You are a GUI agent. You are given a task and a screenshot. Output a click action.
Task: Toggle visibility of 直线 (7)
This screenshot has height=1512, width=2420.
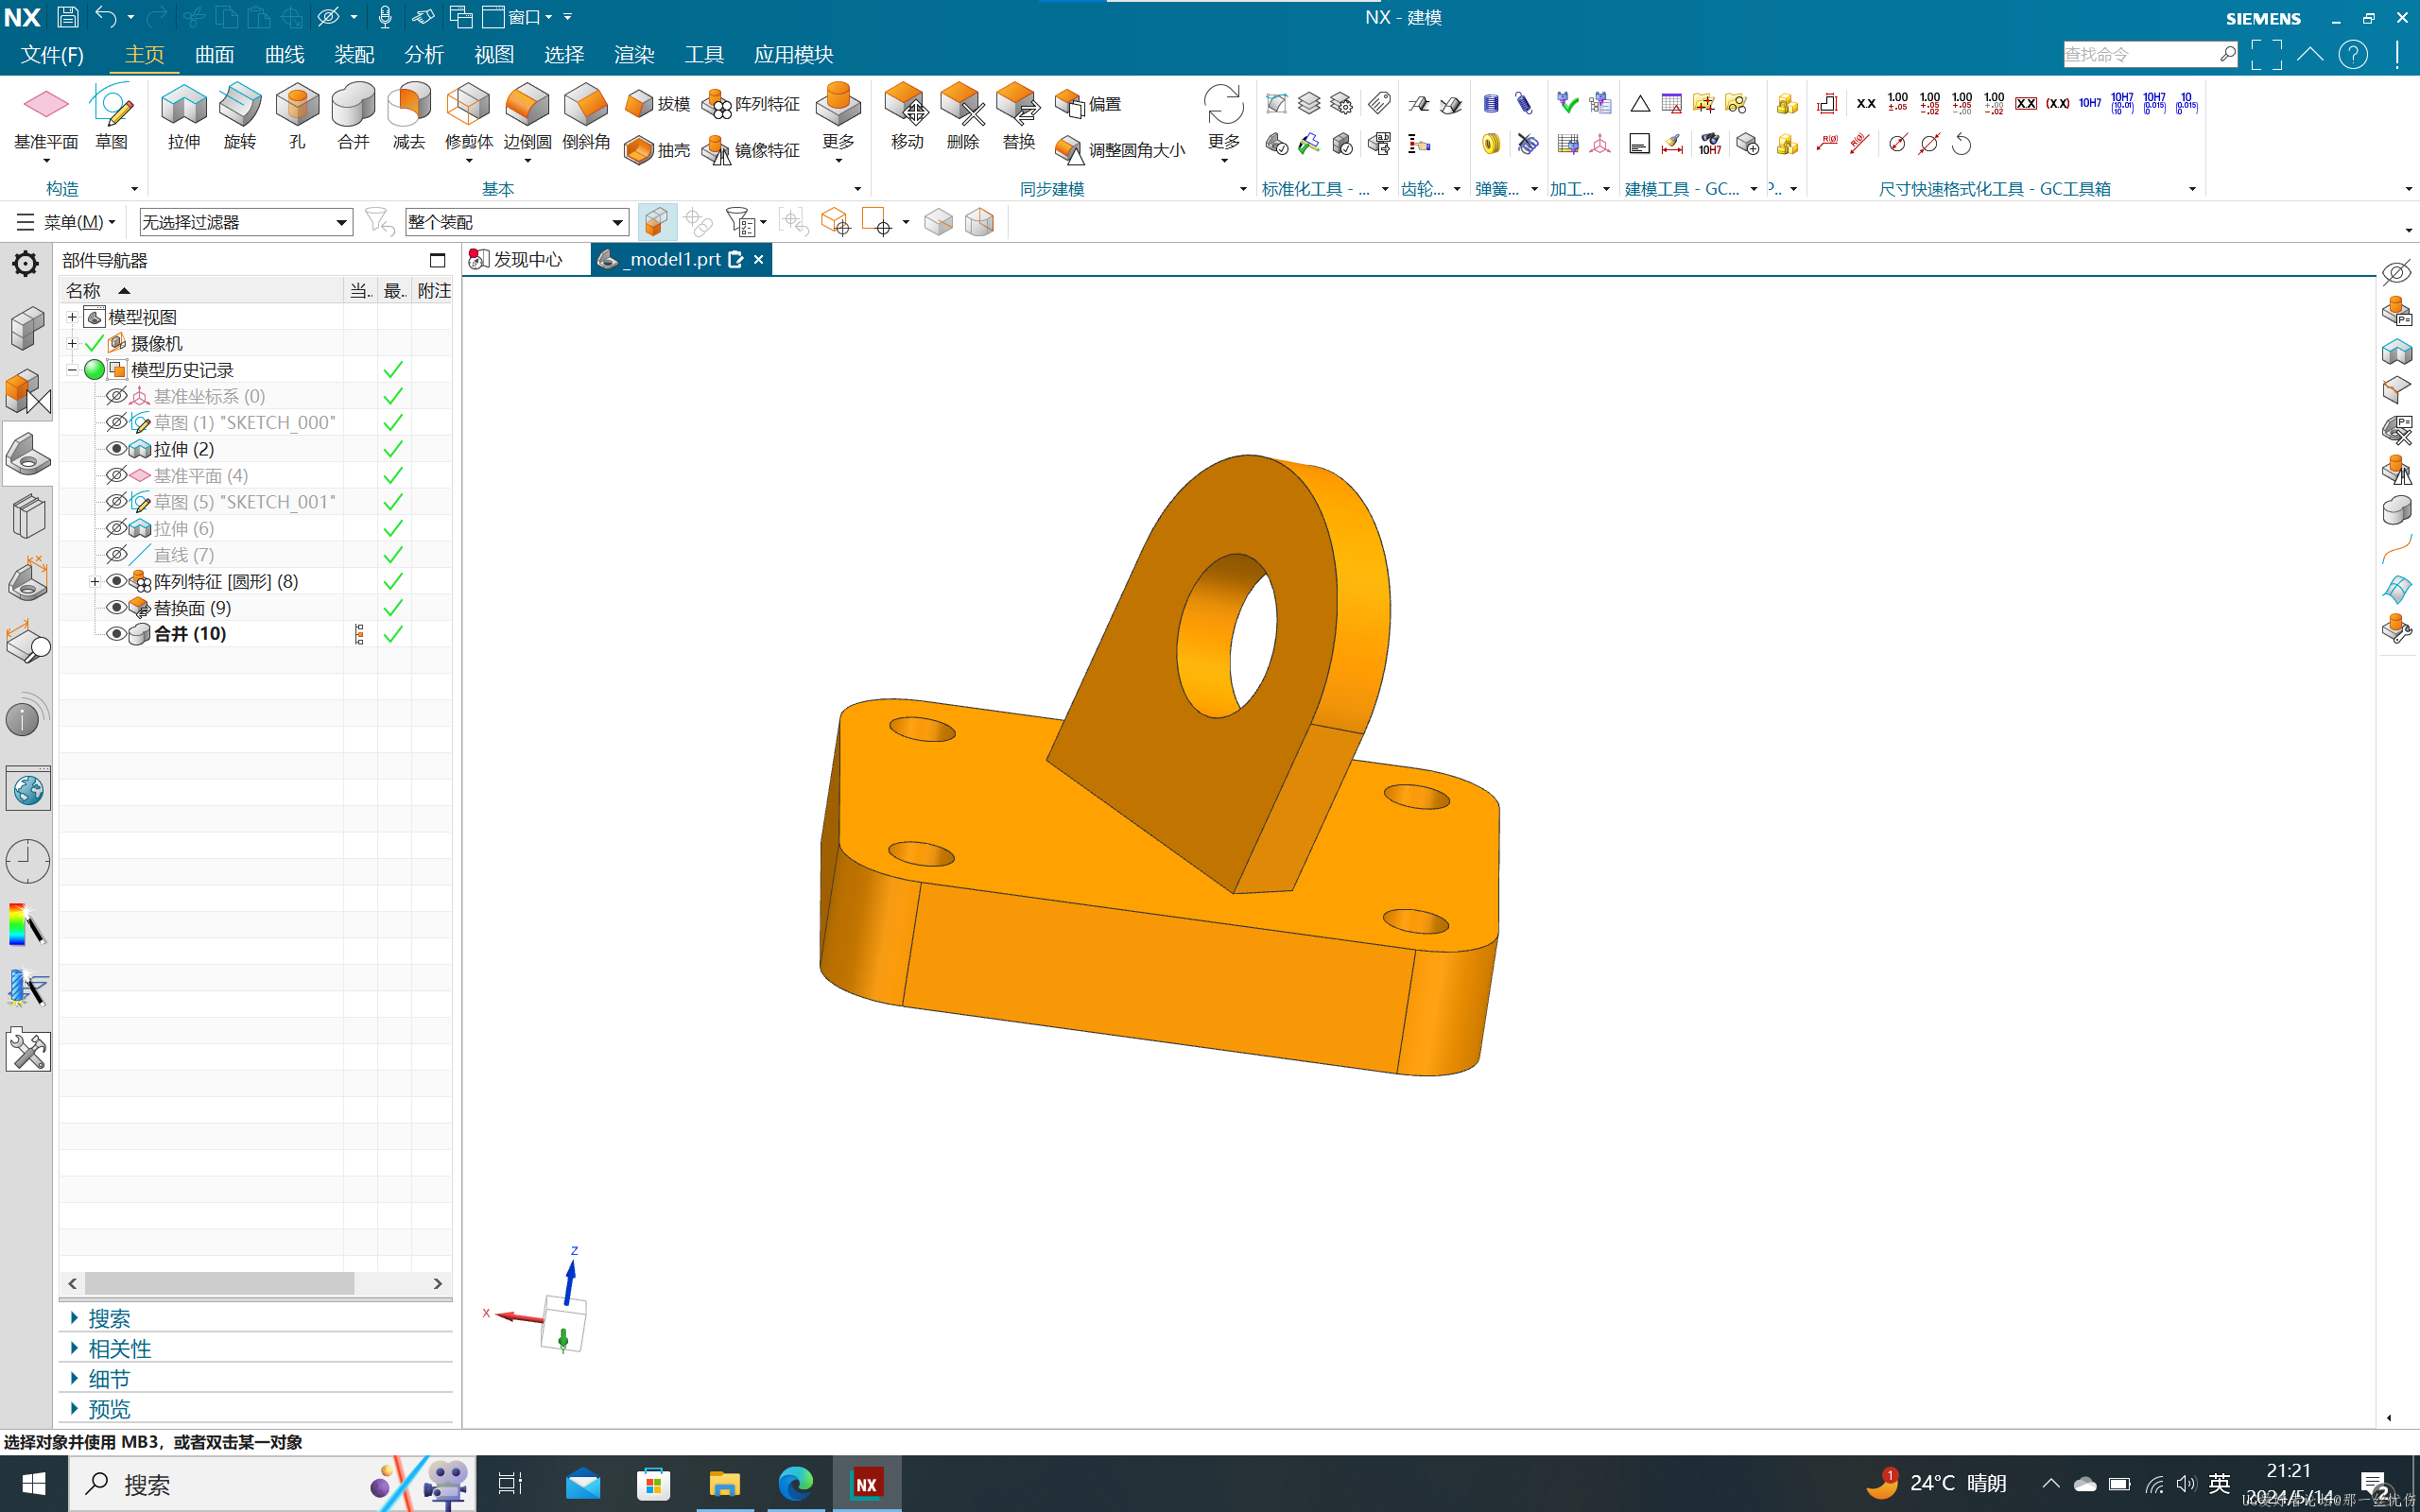116,554
